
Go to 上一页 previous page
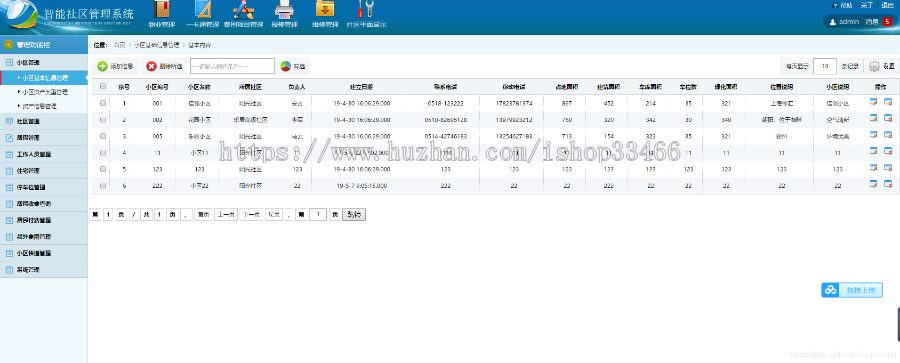(226, 214)
